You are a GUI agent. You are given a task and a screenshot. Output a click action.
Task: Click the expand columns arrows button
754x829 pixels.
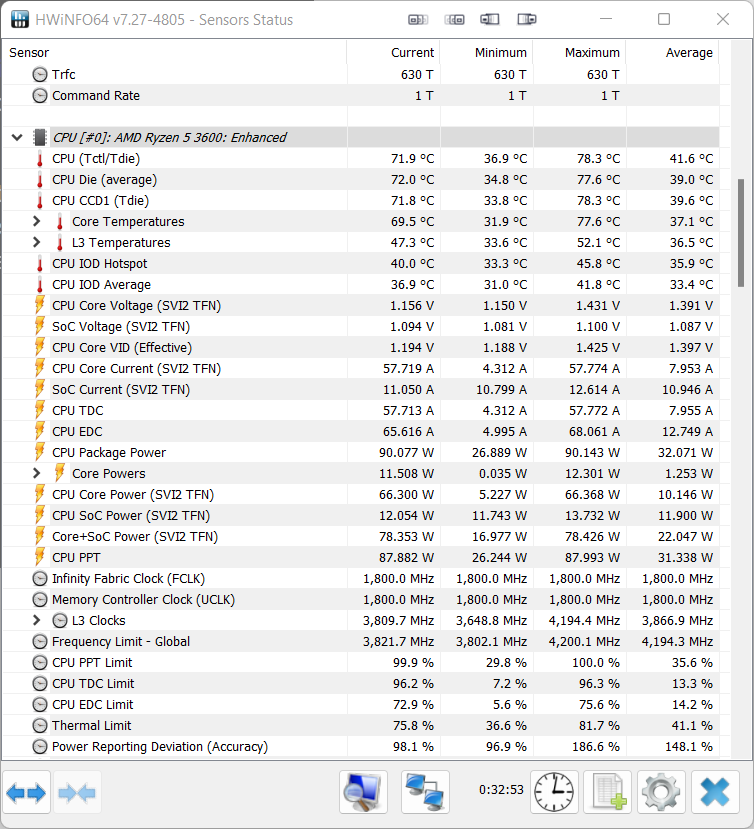pyautogui.click(x=26, y=793)
